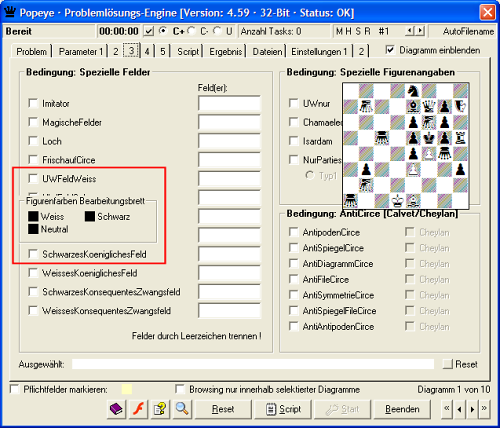Select the U radio button

[x=217, y=31]
